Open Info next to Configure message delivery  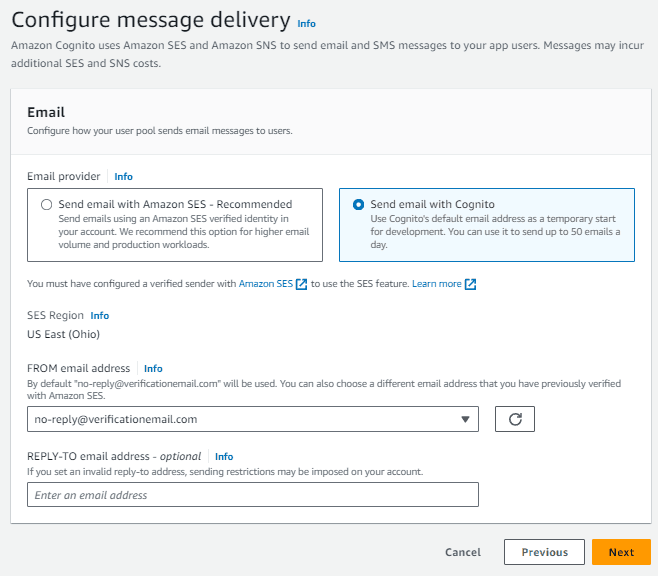click(306, 23)
